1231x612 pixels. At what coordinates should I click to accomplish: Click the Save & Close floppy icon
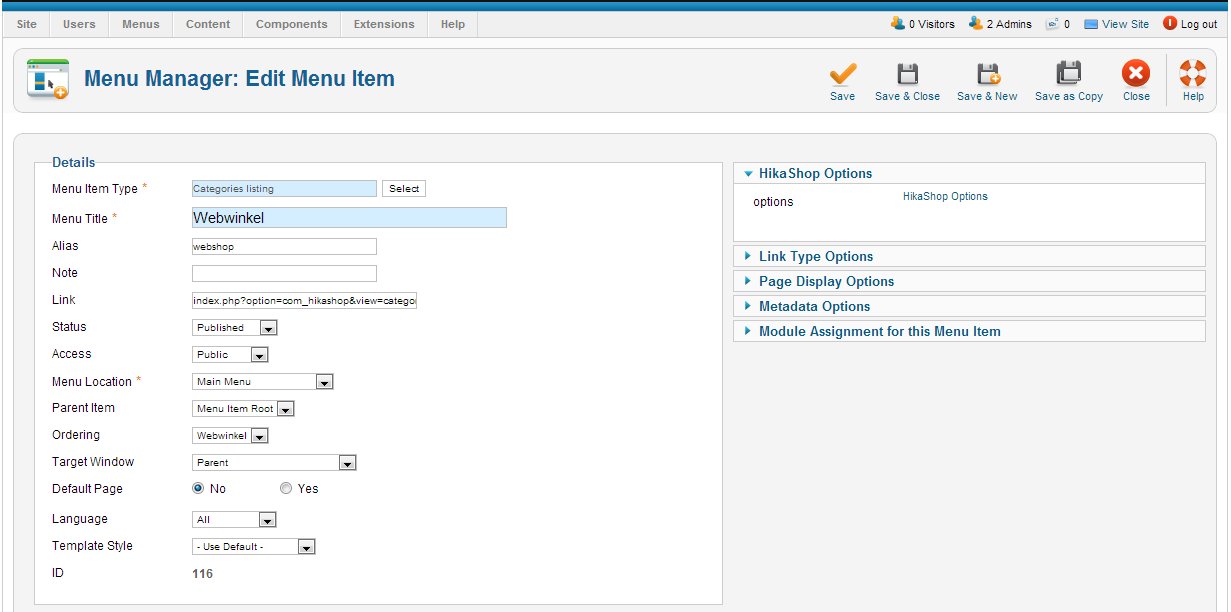point(907,75)
